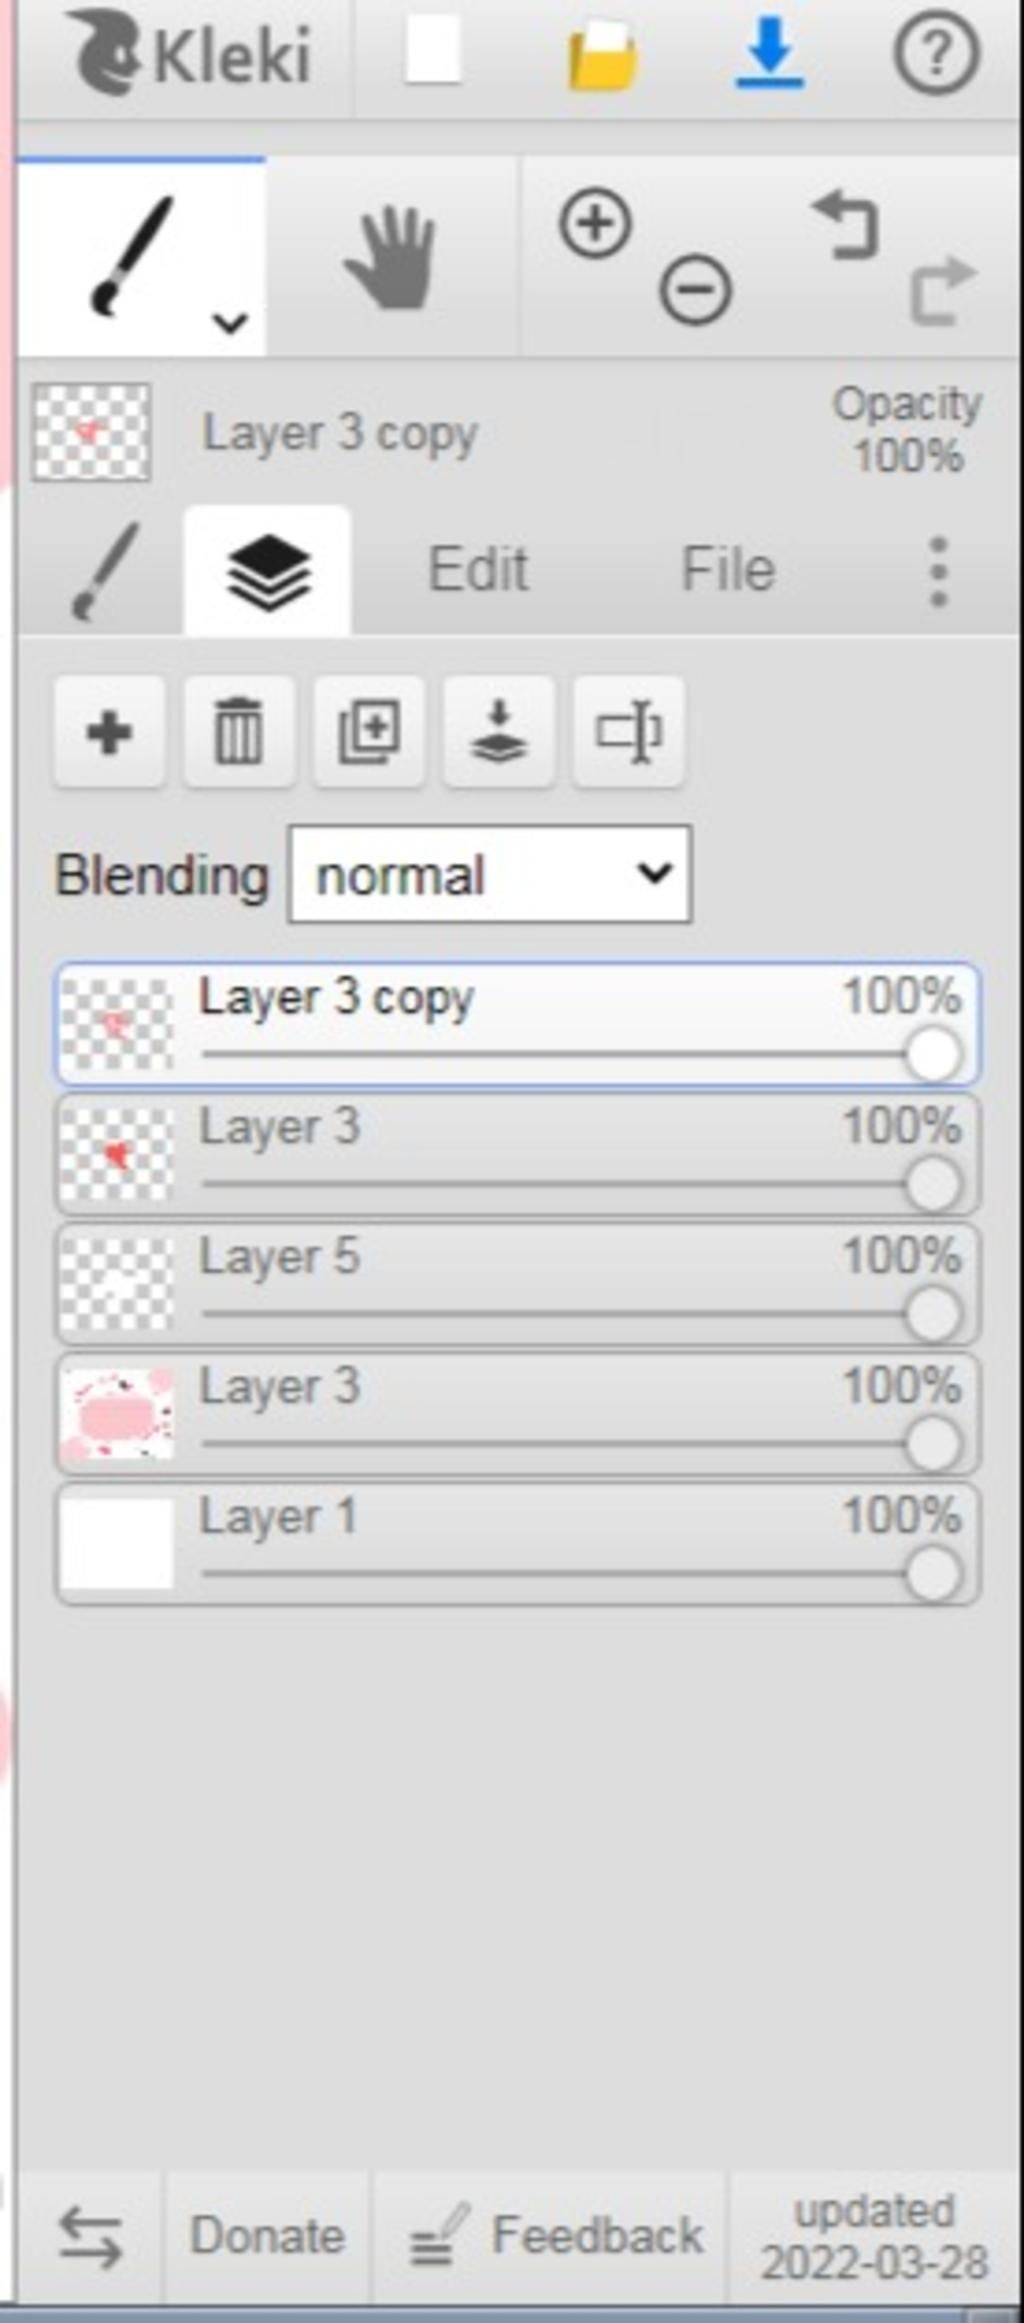Click the new image icon

tap(432, 53)
